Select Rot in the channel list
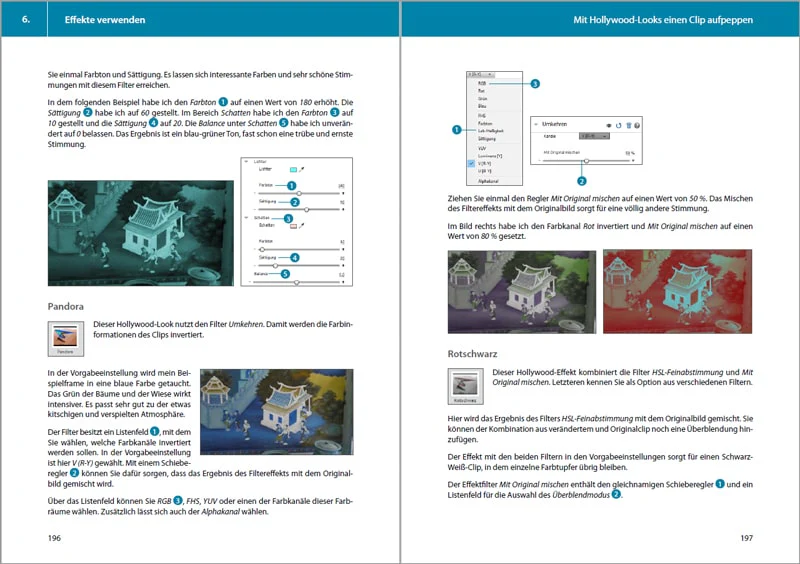Viewport: 800px width, 564px height. point(481,91)
